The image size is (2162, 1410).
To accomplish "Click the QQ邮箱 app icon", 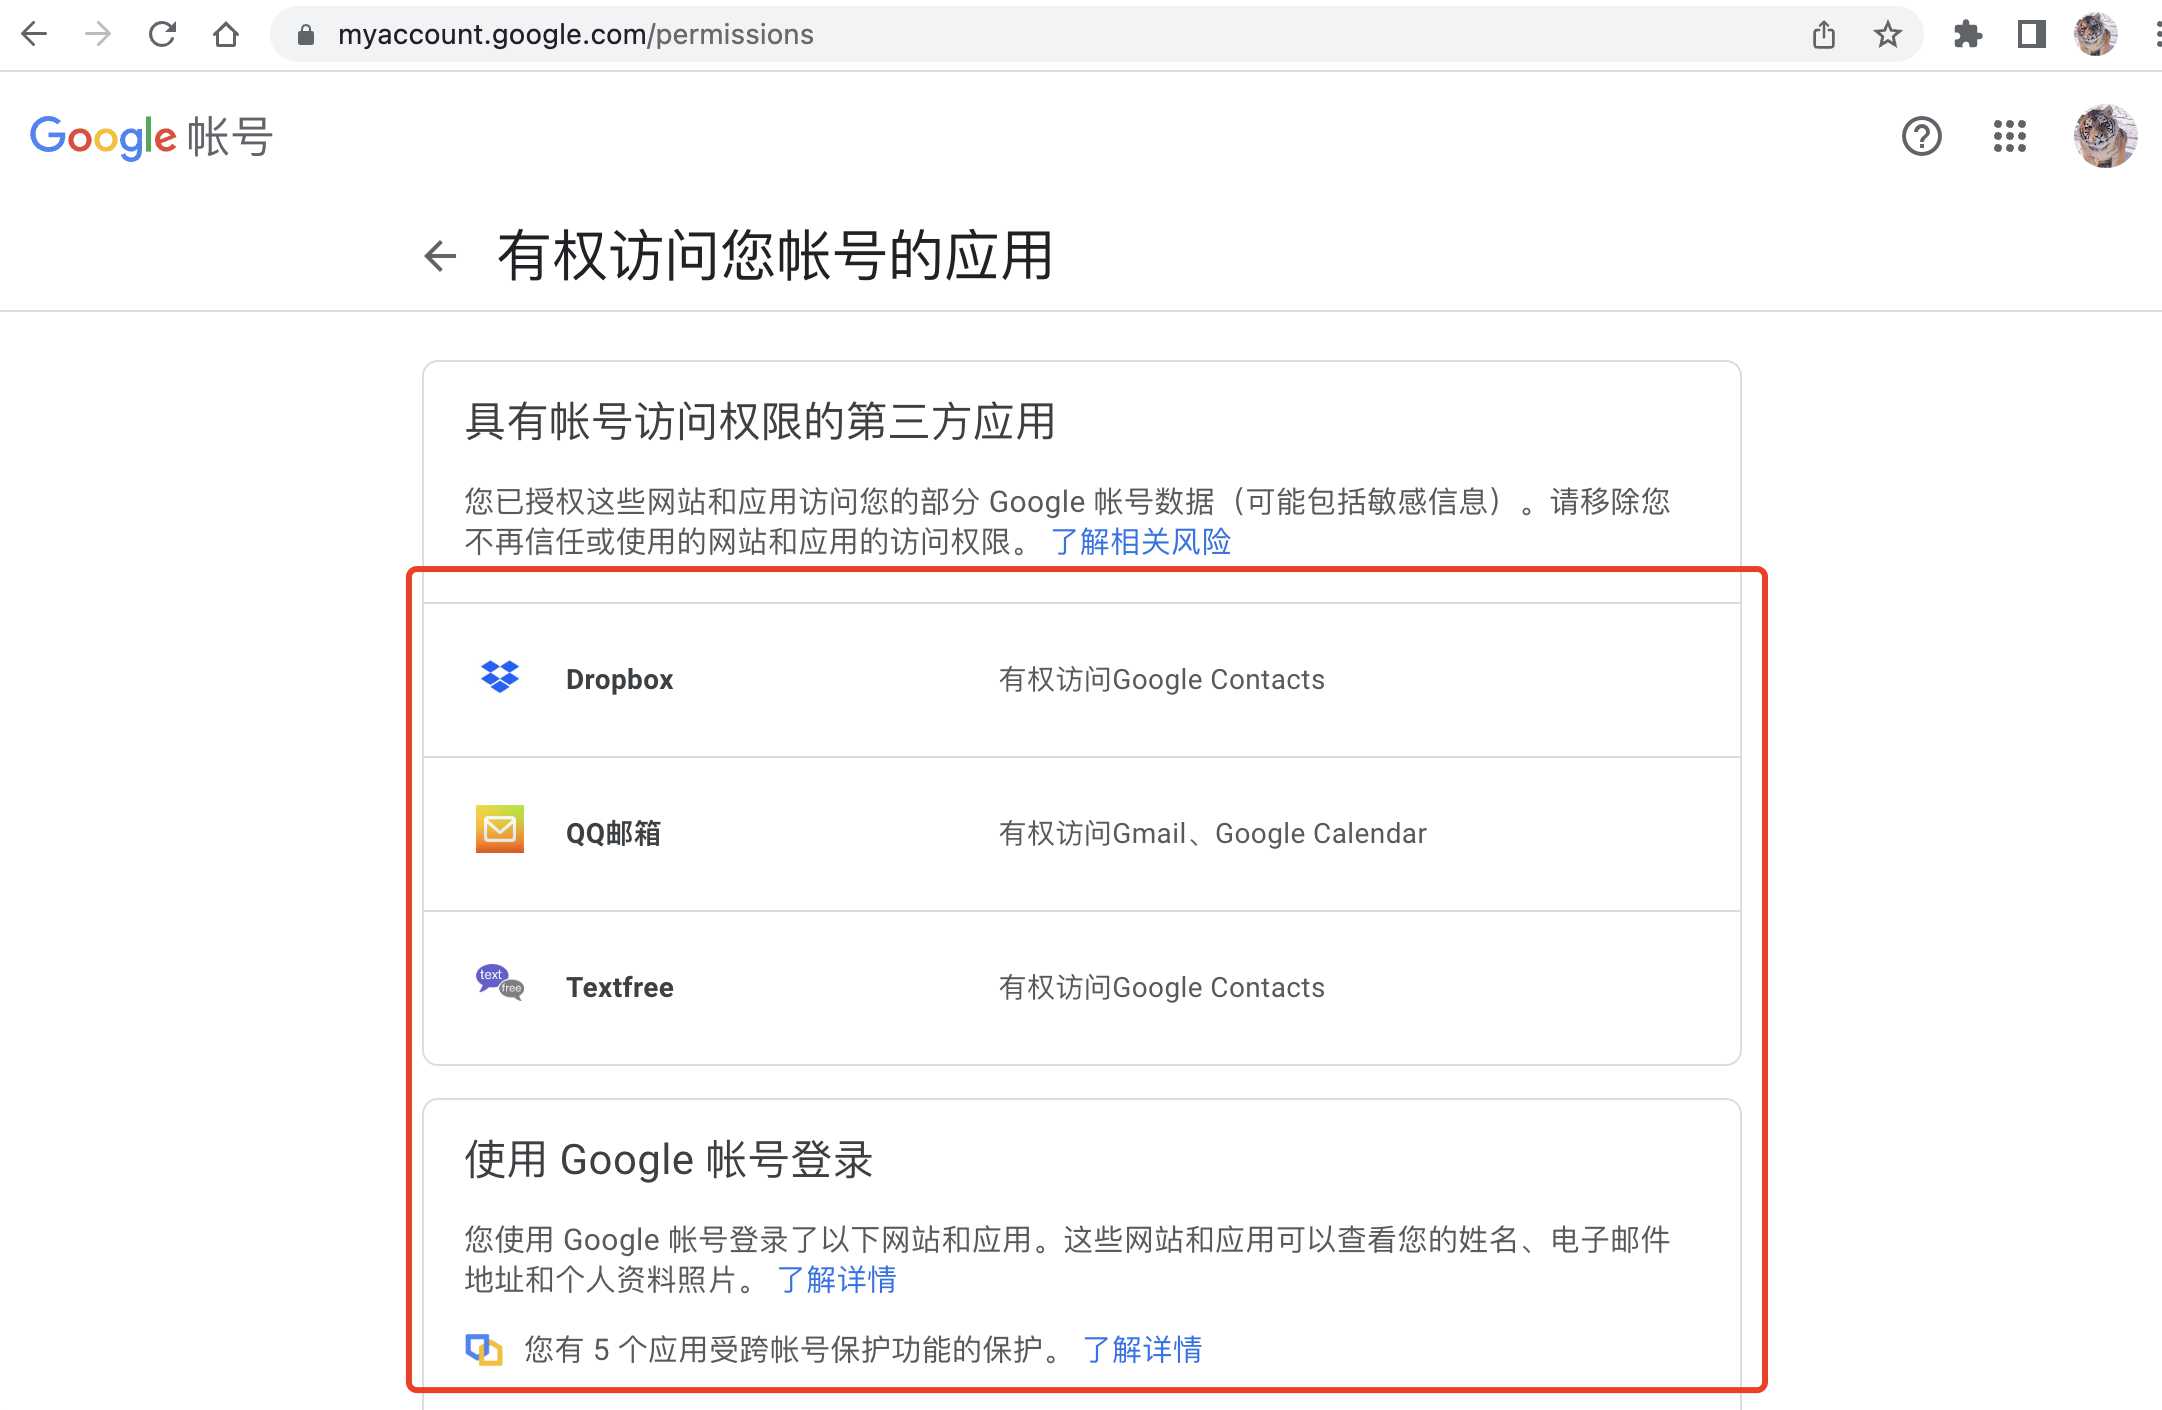I will pos(498,830).
